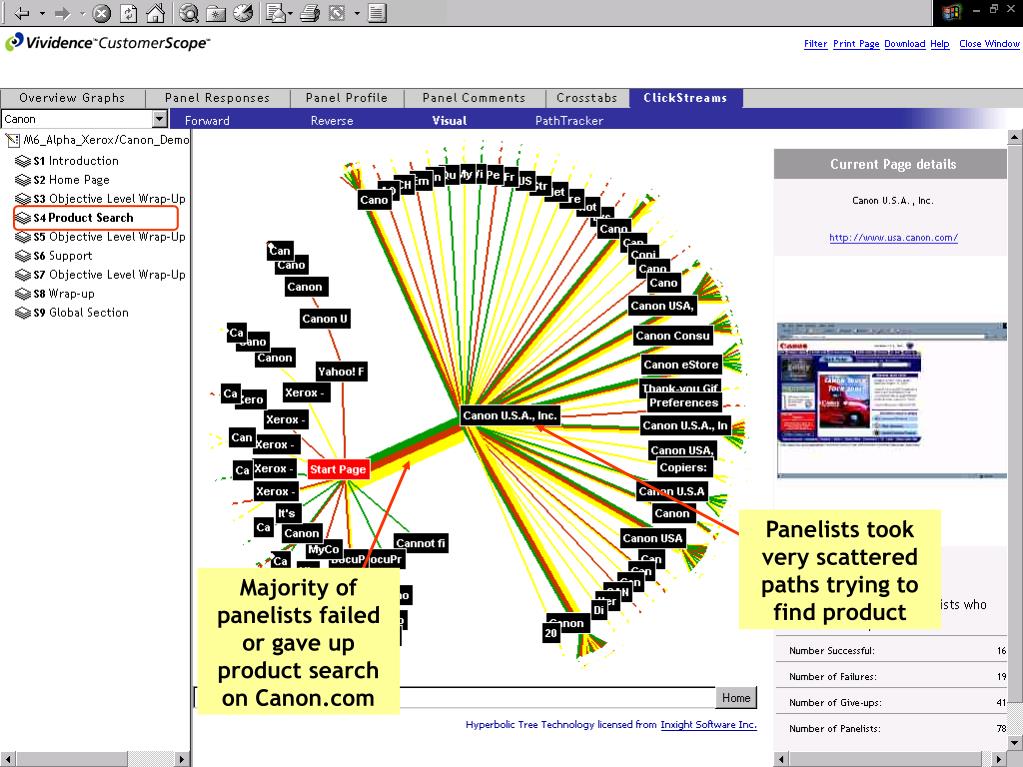This screenshot has width=1023, height=767.
Task: Click the Copiers: node
Action: [x=683, y=467]
